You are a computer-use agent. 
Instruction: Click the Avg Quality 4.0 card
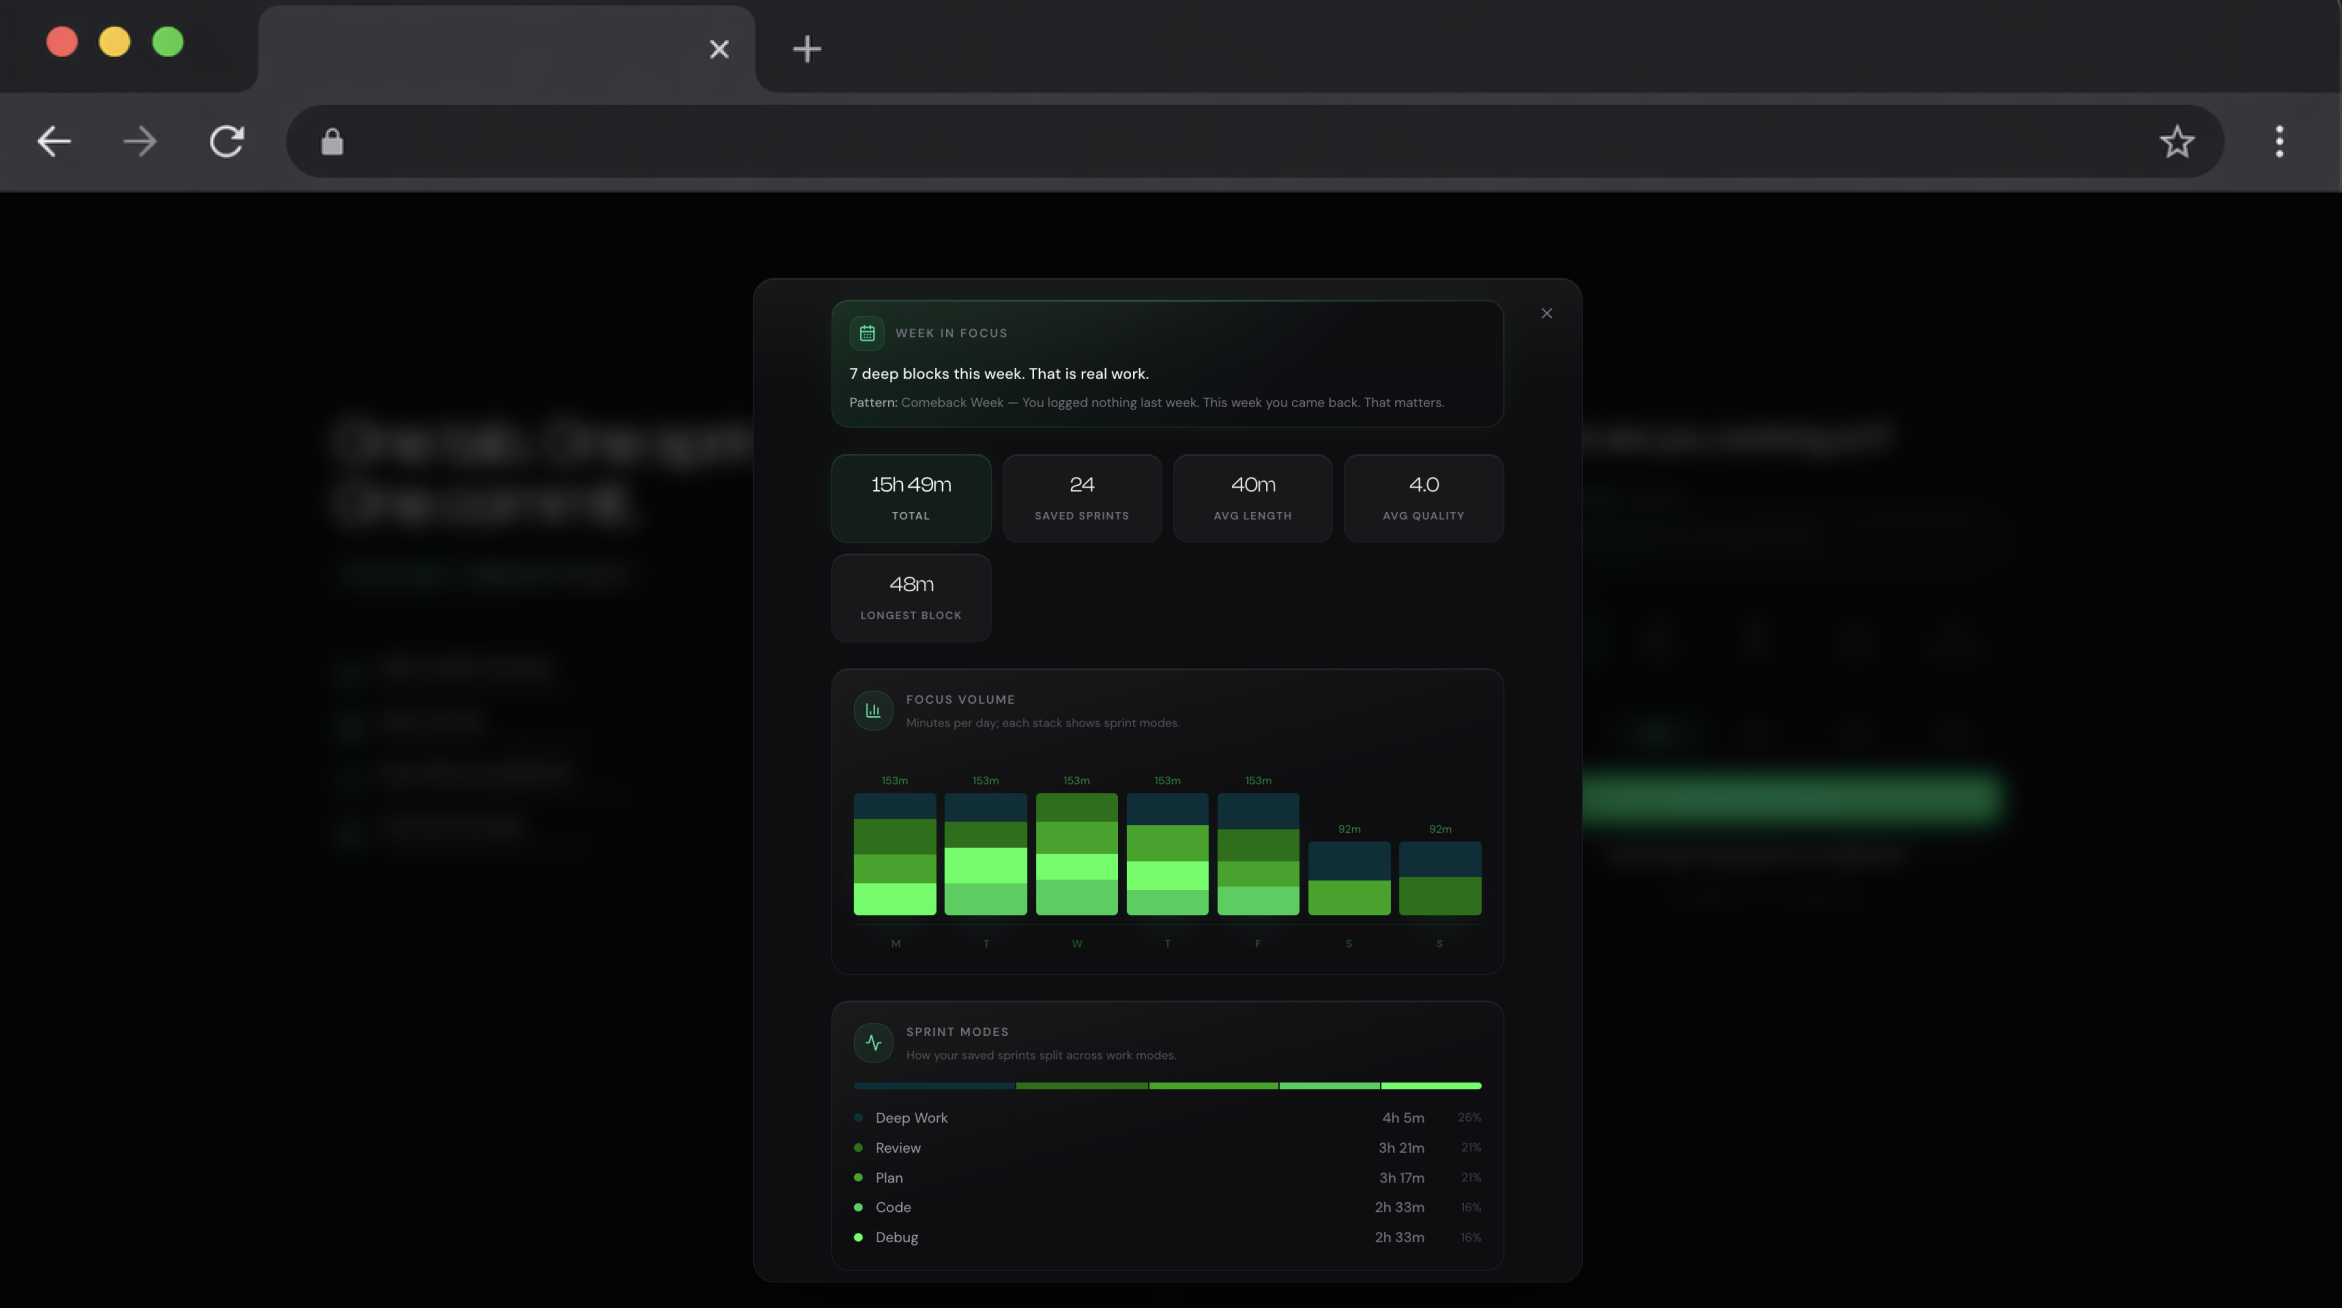coord(1422,497)
